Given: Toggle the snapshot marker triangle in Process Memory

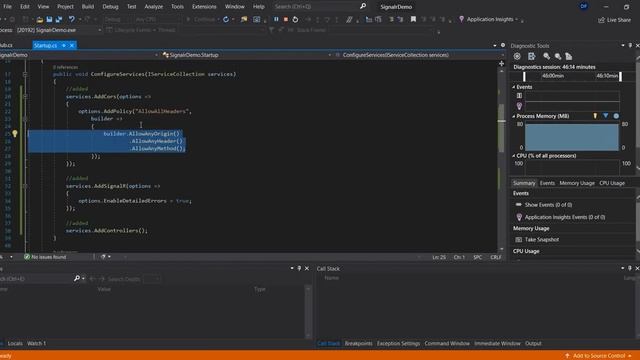Looking at the screenshot, I should pos(606,116).
